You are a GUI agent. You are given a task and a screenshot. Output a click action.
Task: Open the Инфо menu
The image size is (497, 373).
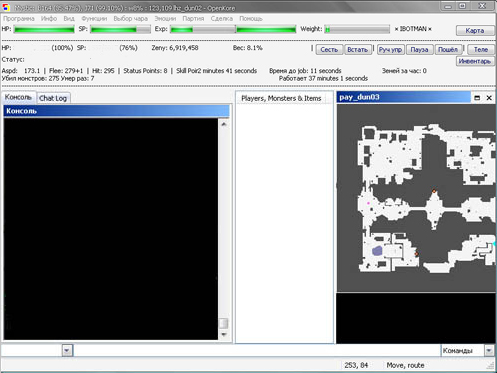coord(49,19)
